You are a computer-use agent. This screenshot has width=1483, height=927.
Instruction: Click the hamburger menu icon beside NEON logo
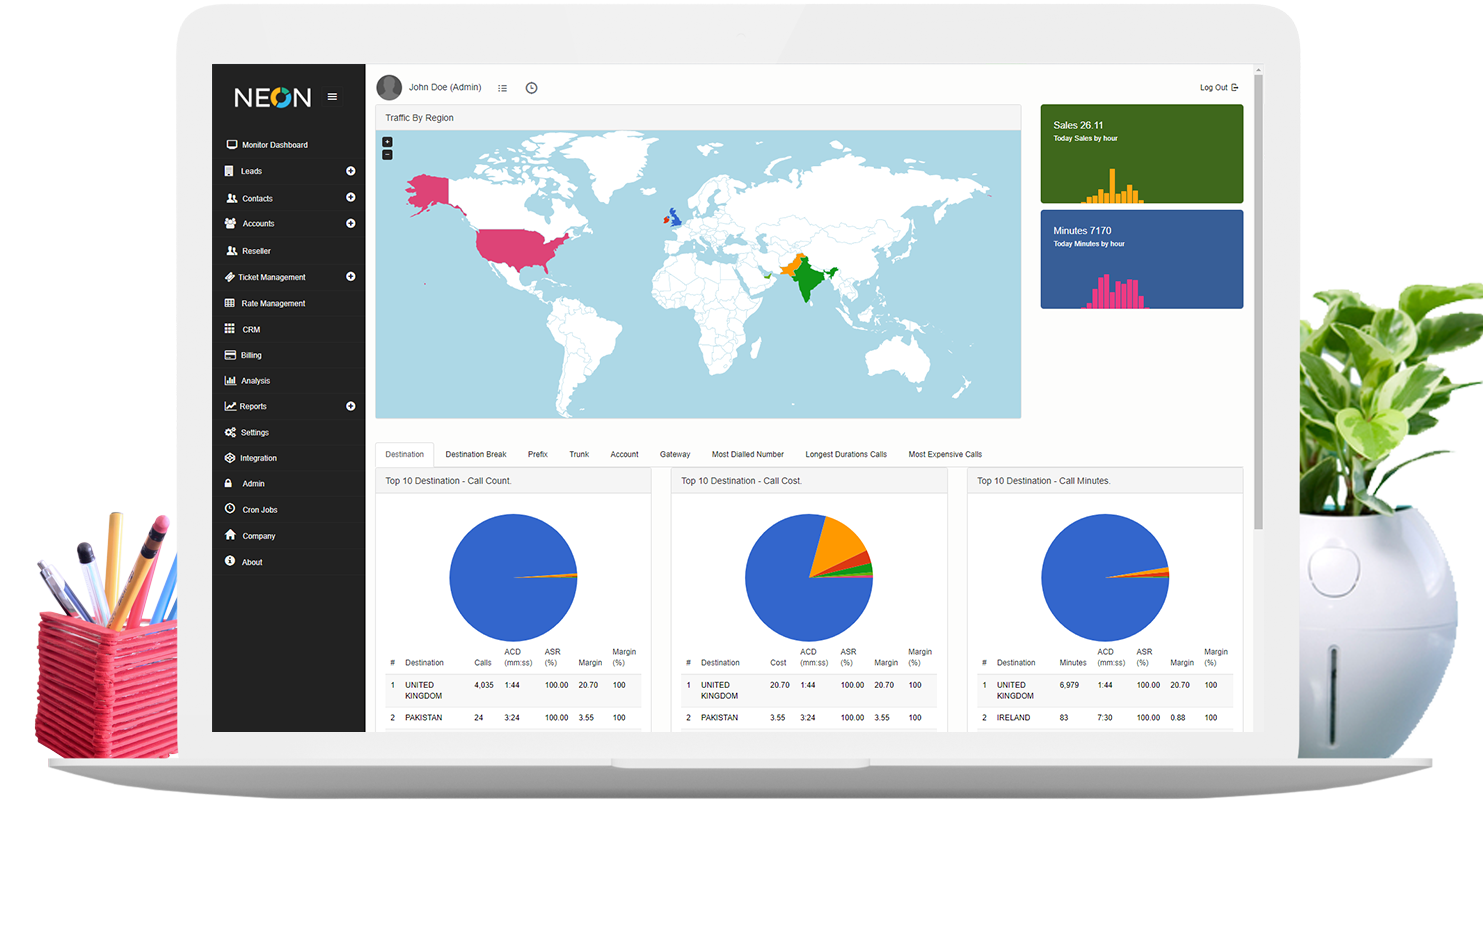click(x=332, y=97)
